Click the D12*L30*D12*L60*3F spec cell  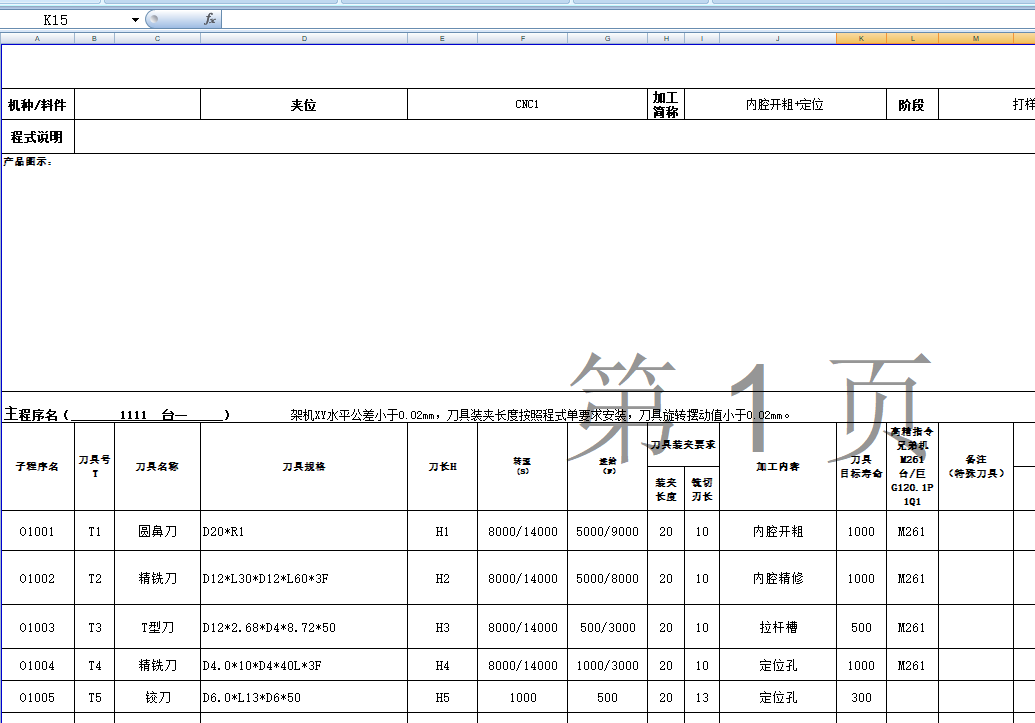pos(304,578)
